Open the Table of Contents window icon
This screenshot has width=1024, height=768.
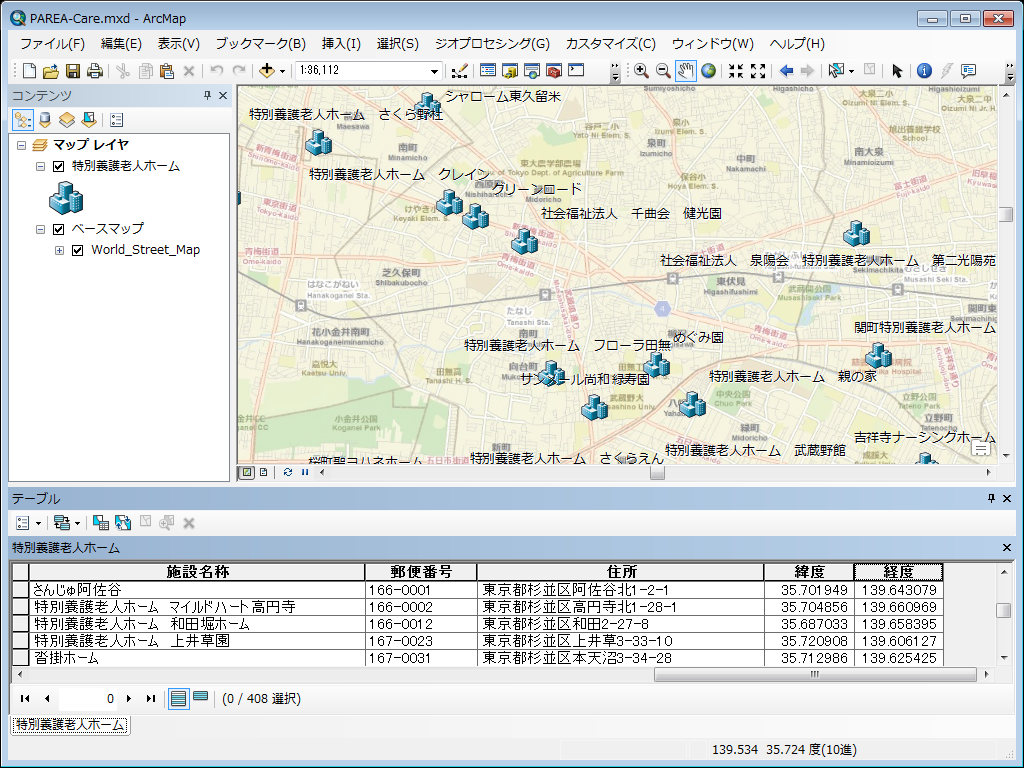(488, 71)
